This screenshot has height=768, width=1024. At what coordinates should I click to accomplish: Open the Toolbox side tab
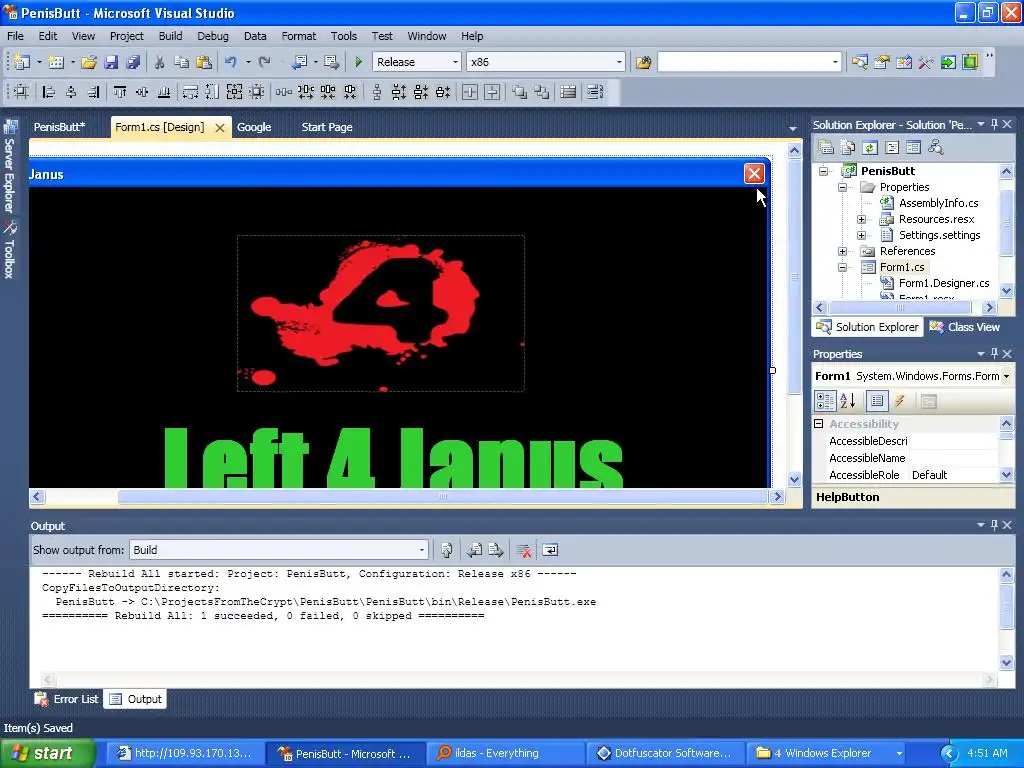tap(9, 249)
